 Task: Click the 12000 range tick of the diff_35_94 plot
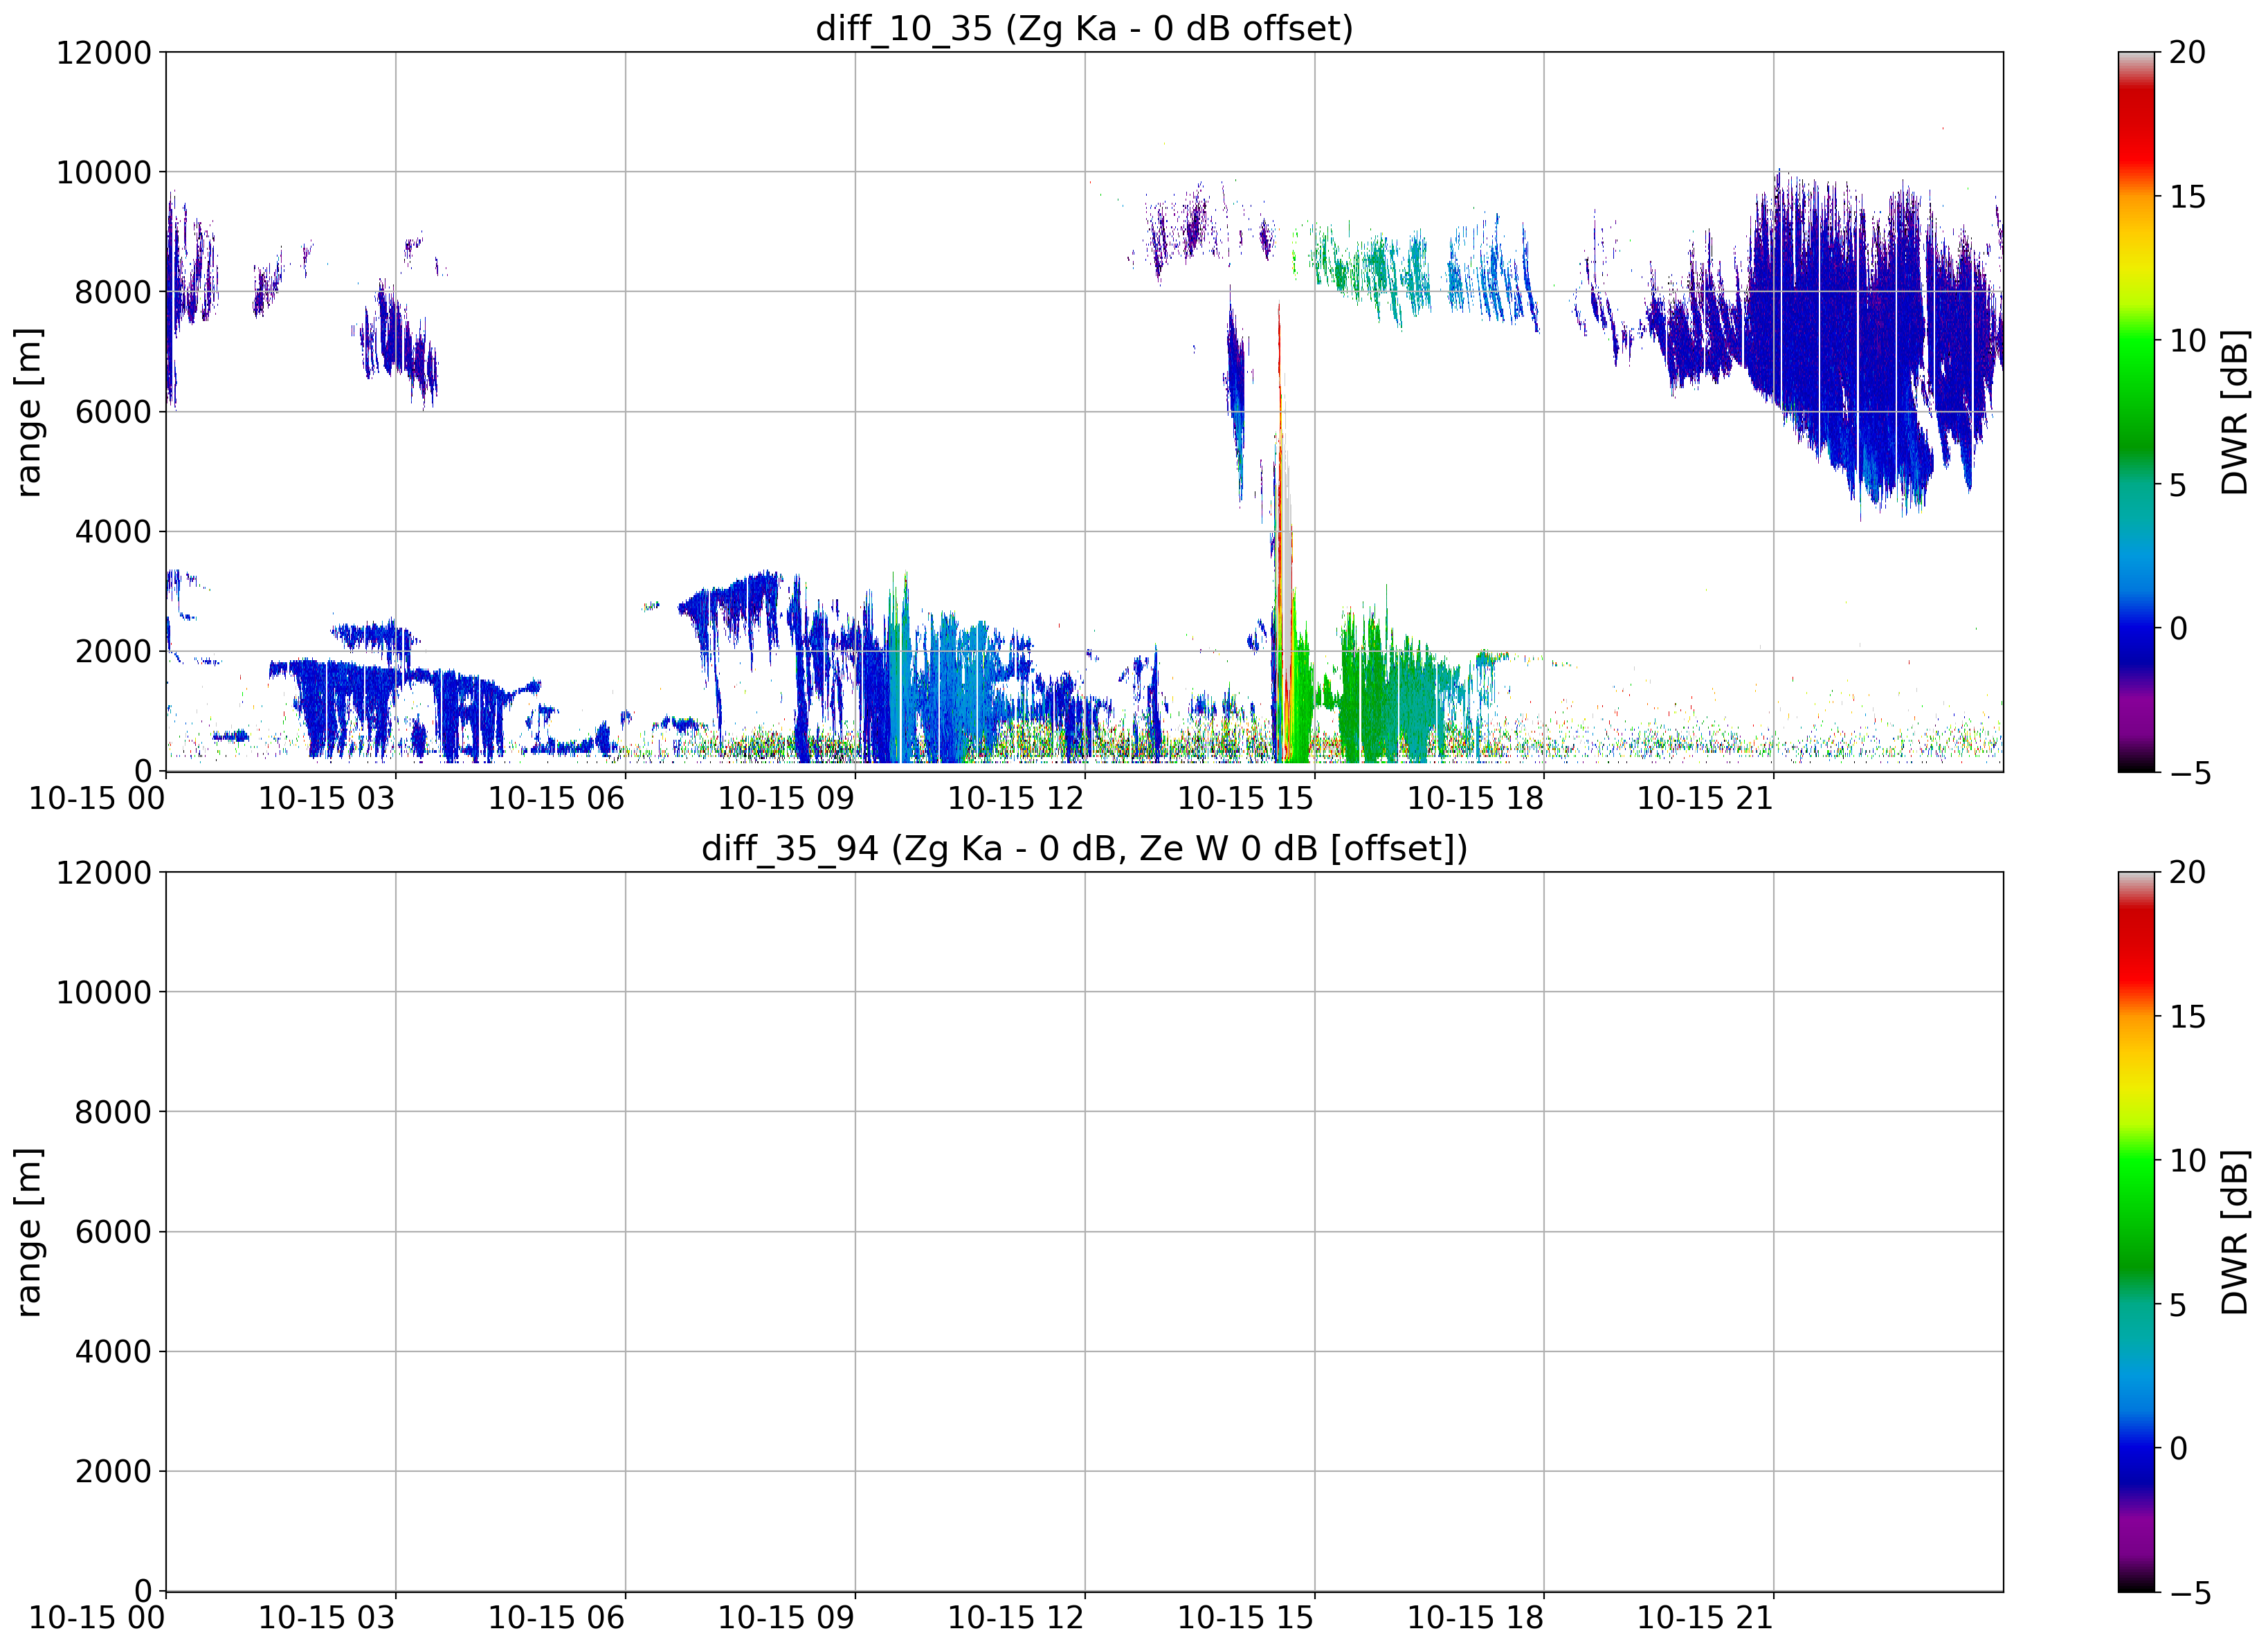[x=103, y=872]
